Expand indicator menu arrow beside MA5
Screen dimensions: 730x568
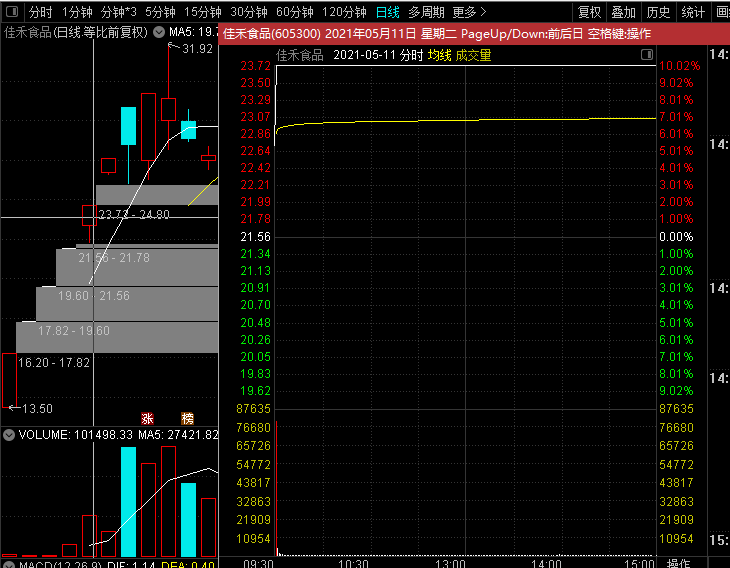coord(158,32)
